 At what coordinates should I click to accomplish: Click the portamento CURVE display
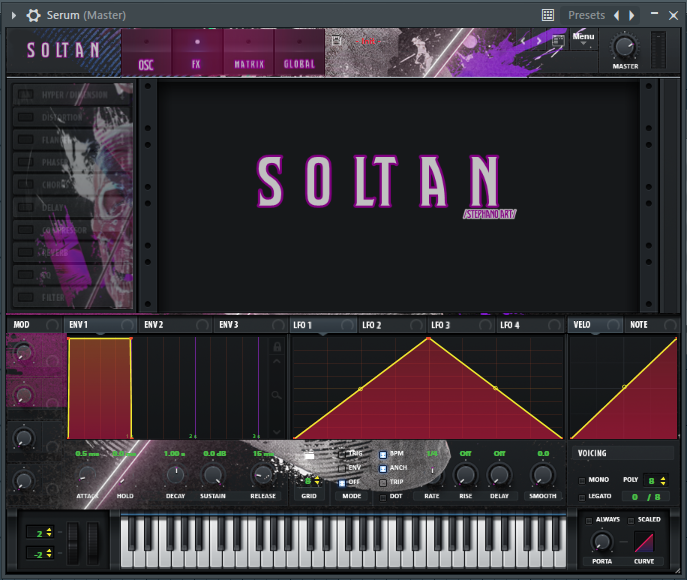coord(644,542)
